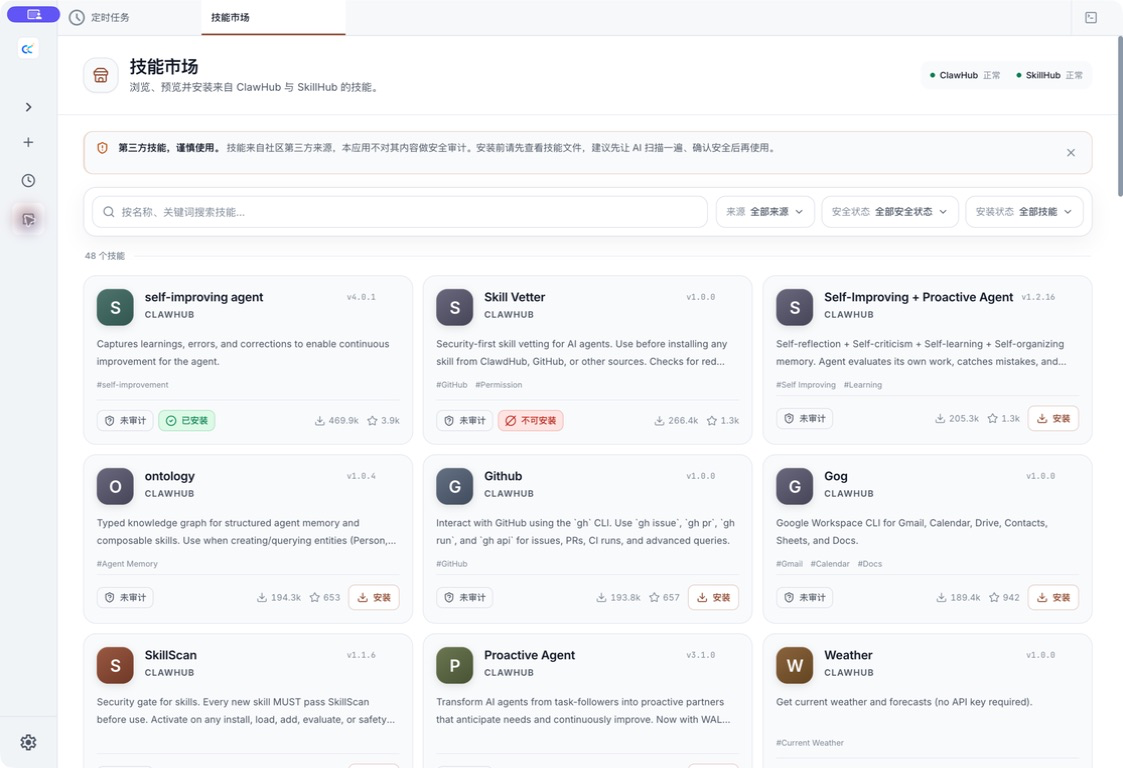Select the skill market icon in sidebar
Viewport: 1123px width, 768px height.
tap(28, 219)
